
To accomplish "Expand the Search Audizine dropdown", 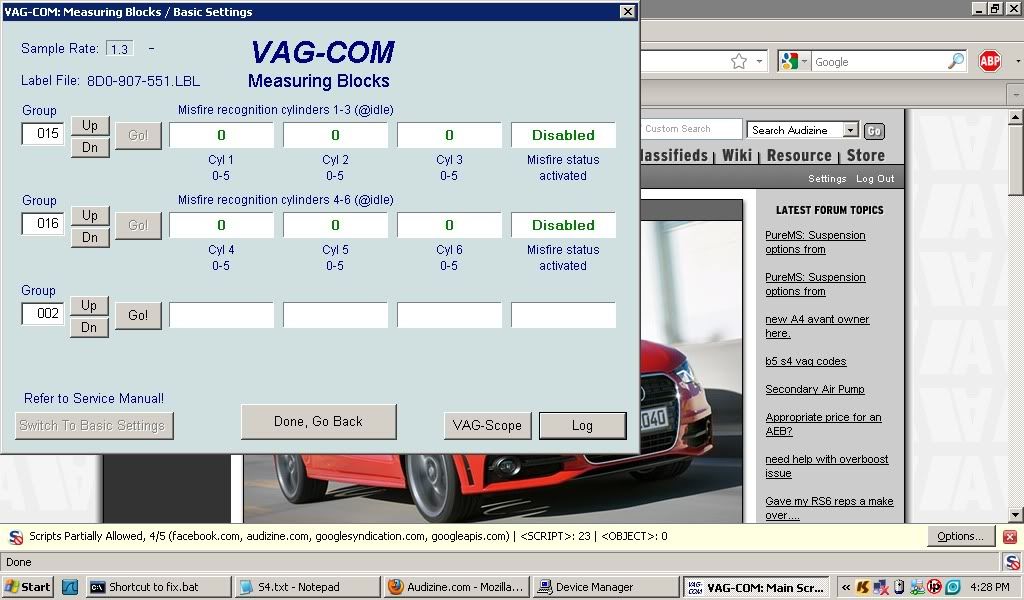I will [x=850, y=130].
